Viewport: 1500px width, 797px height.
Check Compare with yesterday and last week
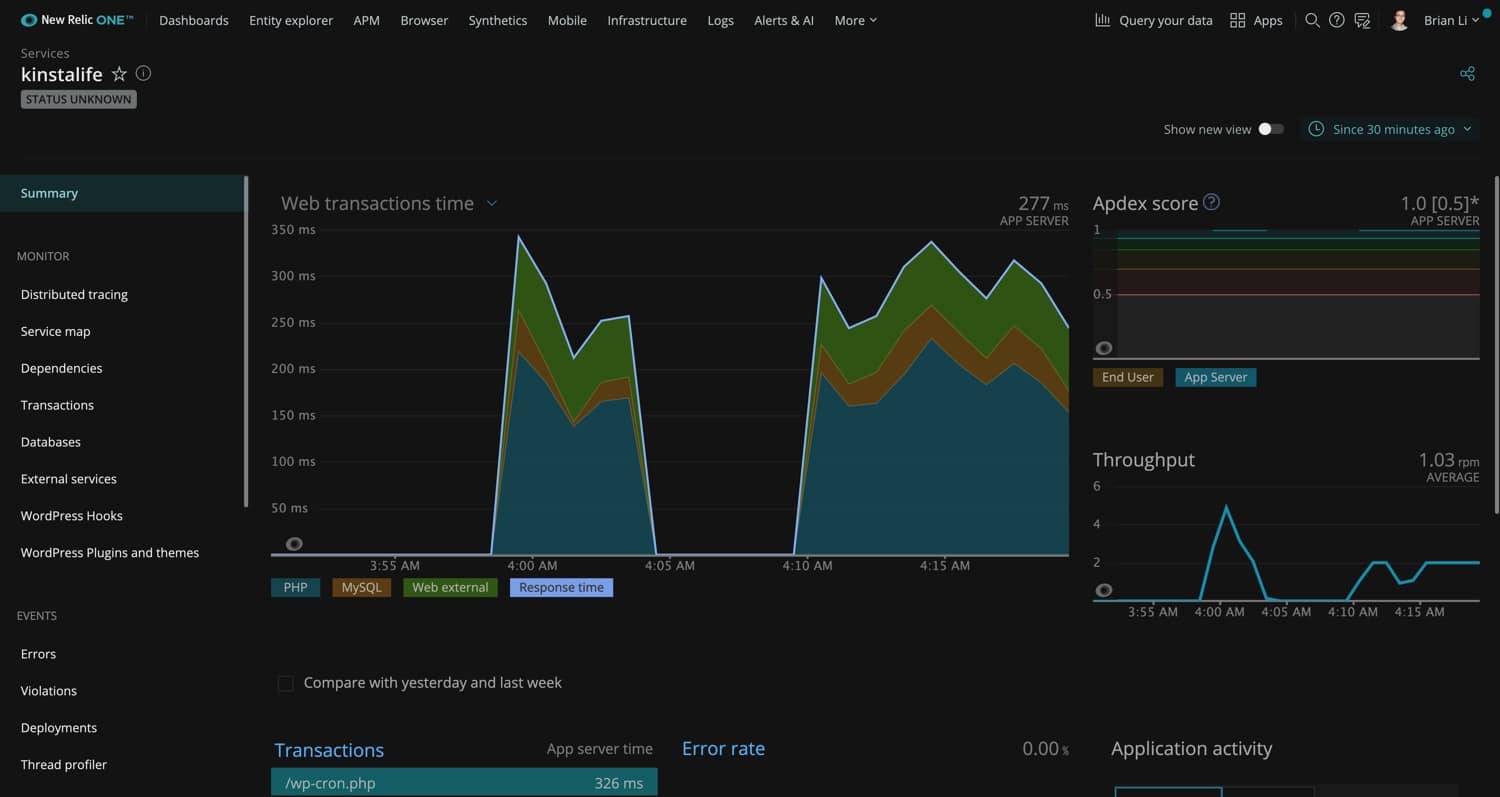(286, 683)
